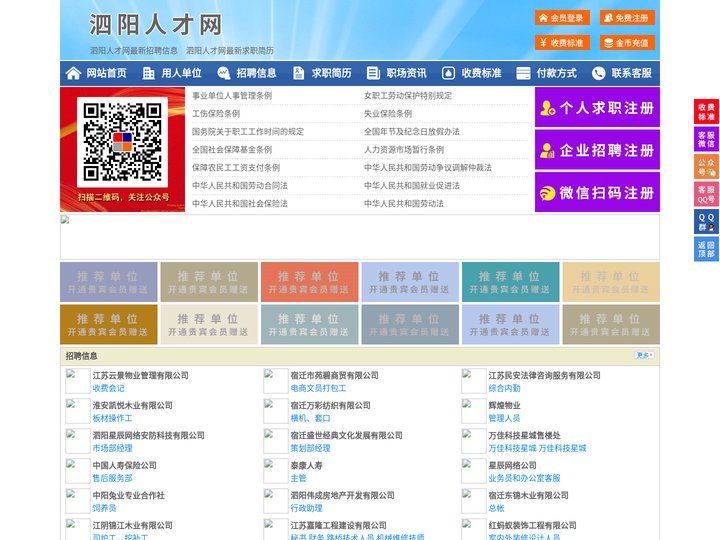
Task: Click the phone icon beside 联系客服
Action: pyautogui.click(x=598, y=73)
